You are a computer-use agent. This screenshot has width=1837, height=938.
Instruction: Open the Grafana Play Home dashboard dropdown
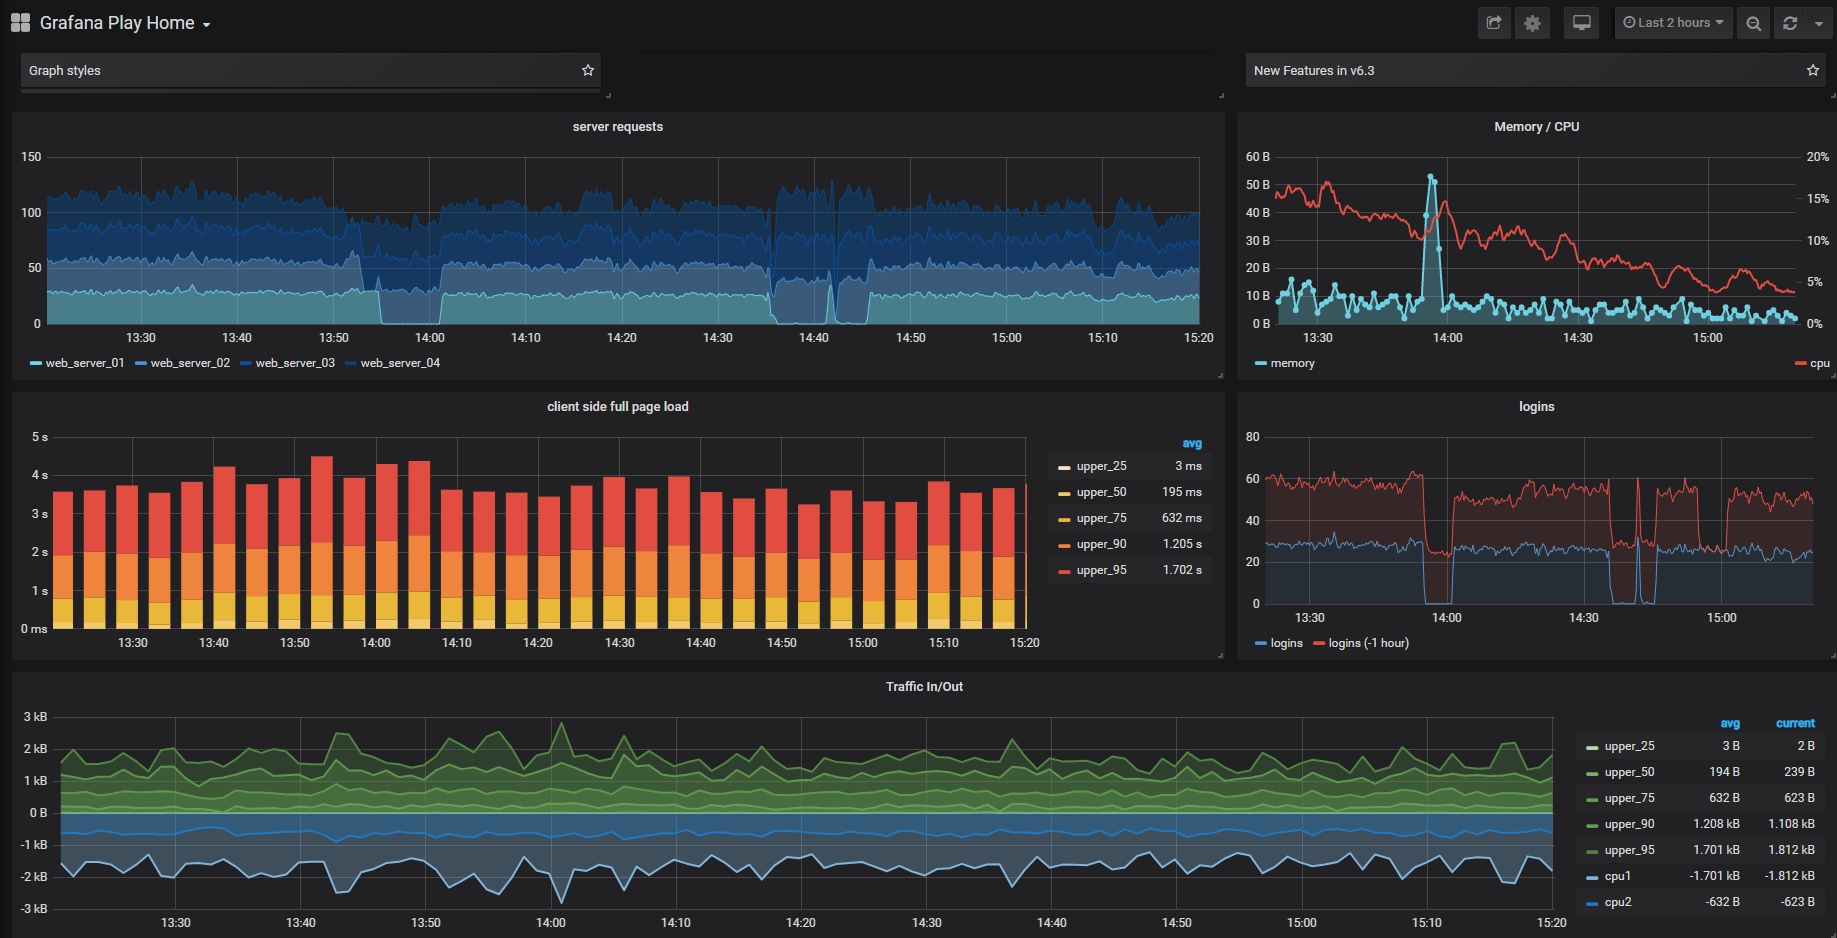(125, 23)
